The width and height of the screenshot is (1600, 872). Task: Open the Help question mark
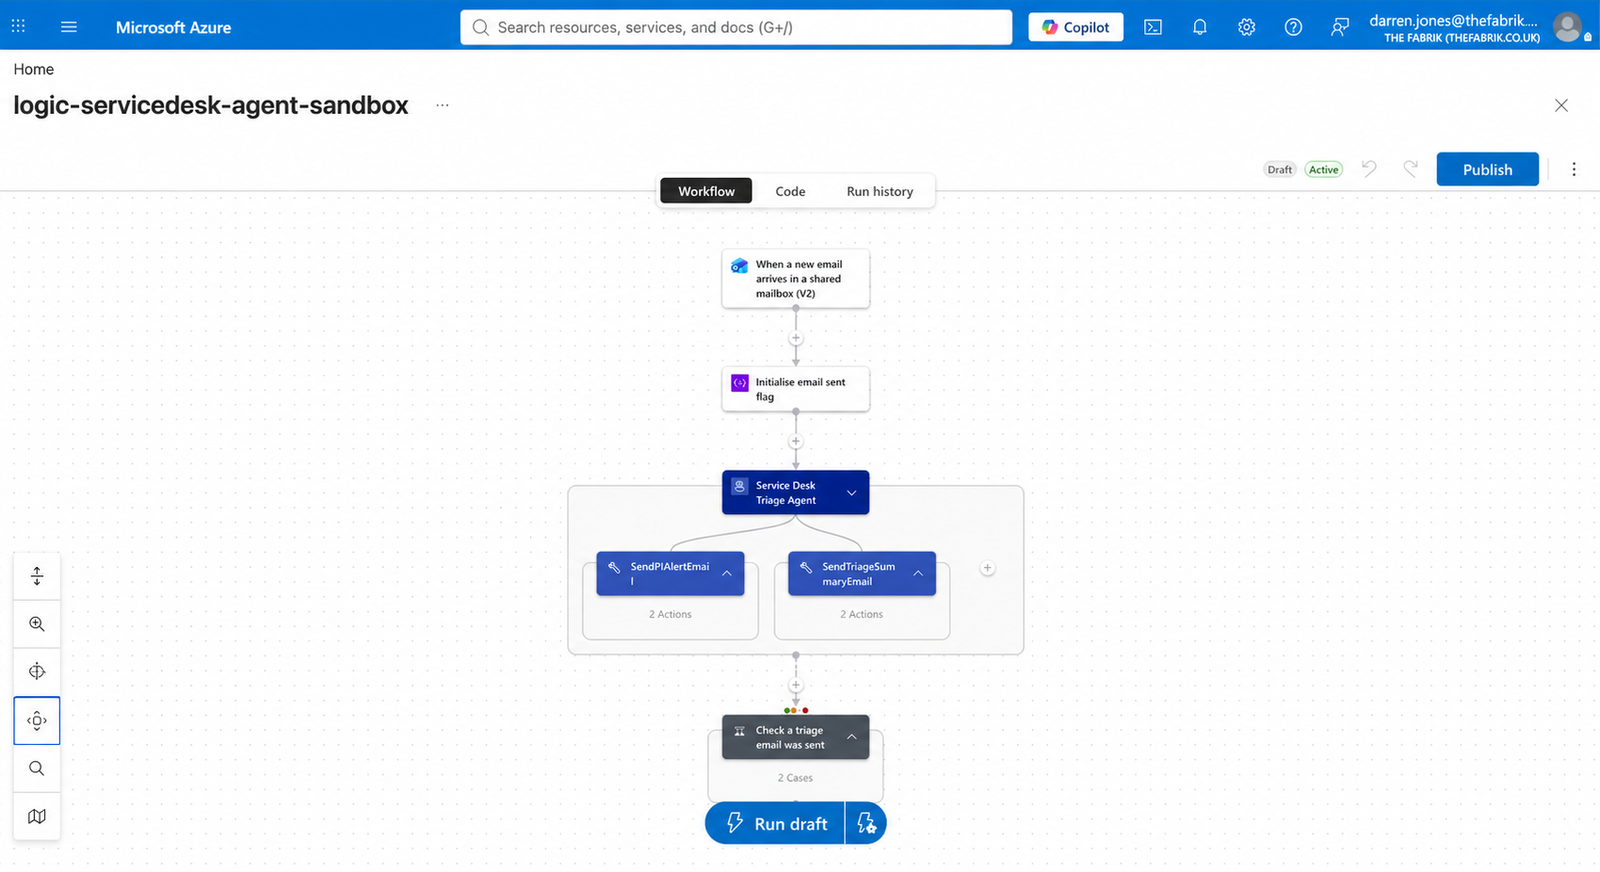(x=1293, y=27)
